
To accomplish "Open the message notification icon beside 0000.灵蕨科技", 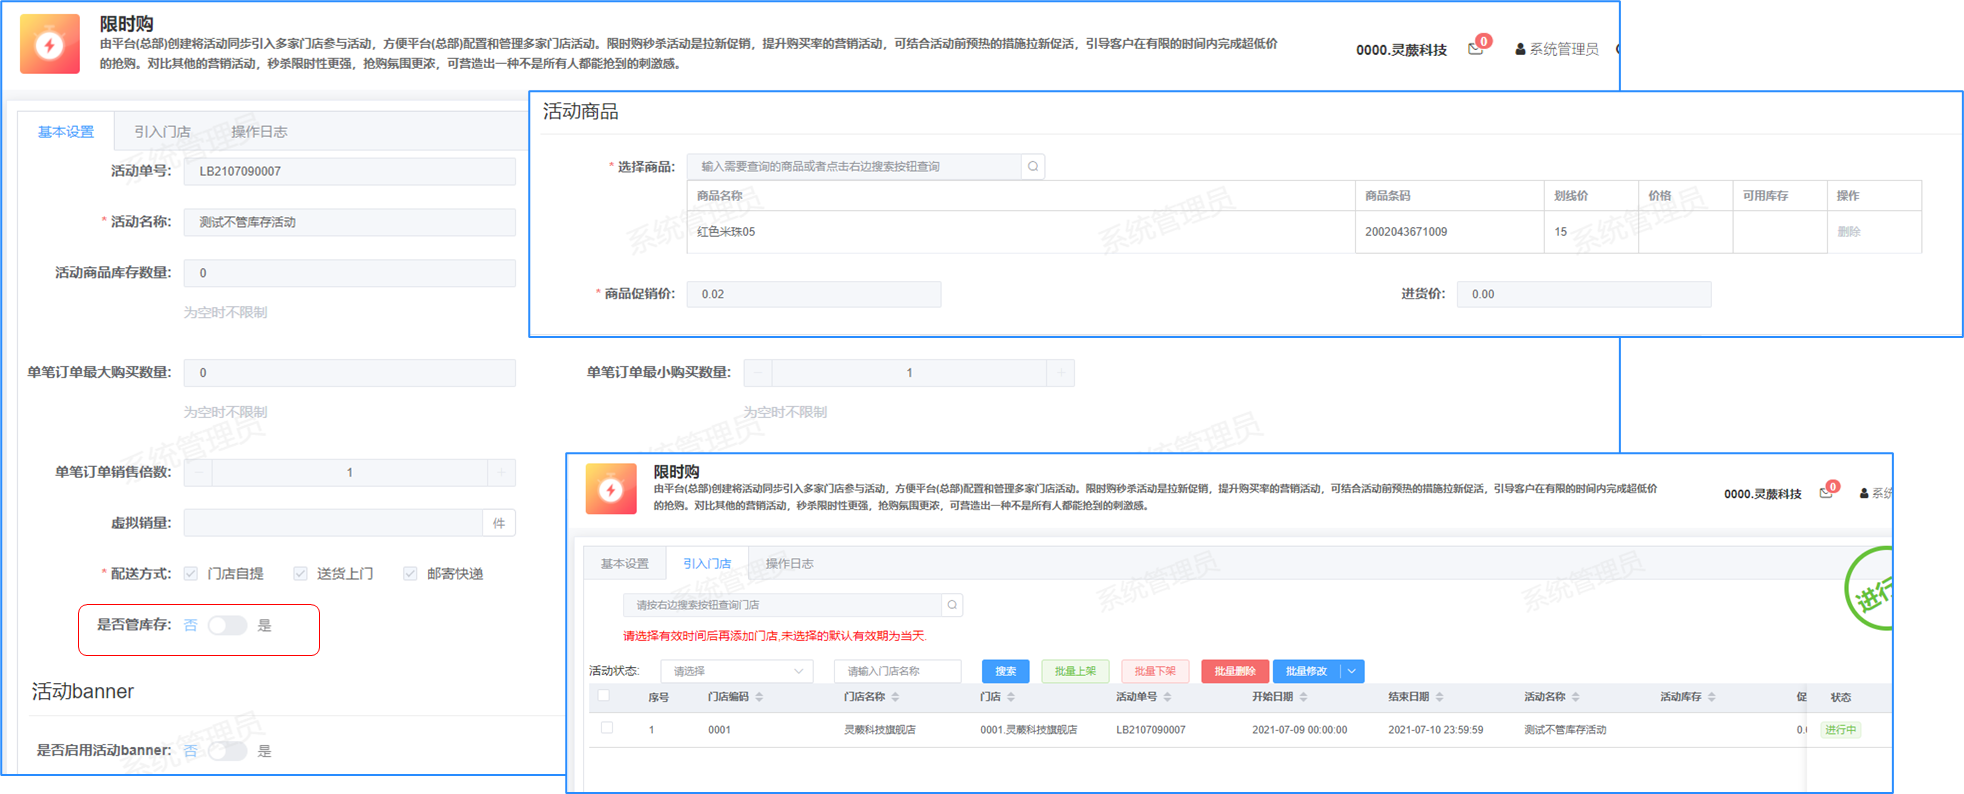I will [1475, 48].
